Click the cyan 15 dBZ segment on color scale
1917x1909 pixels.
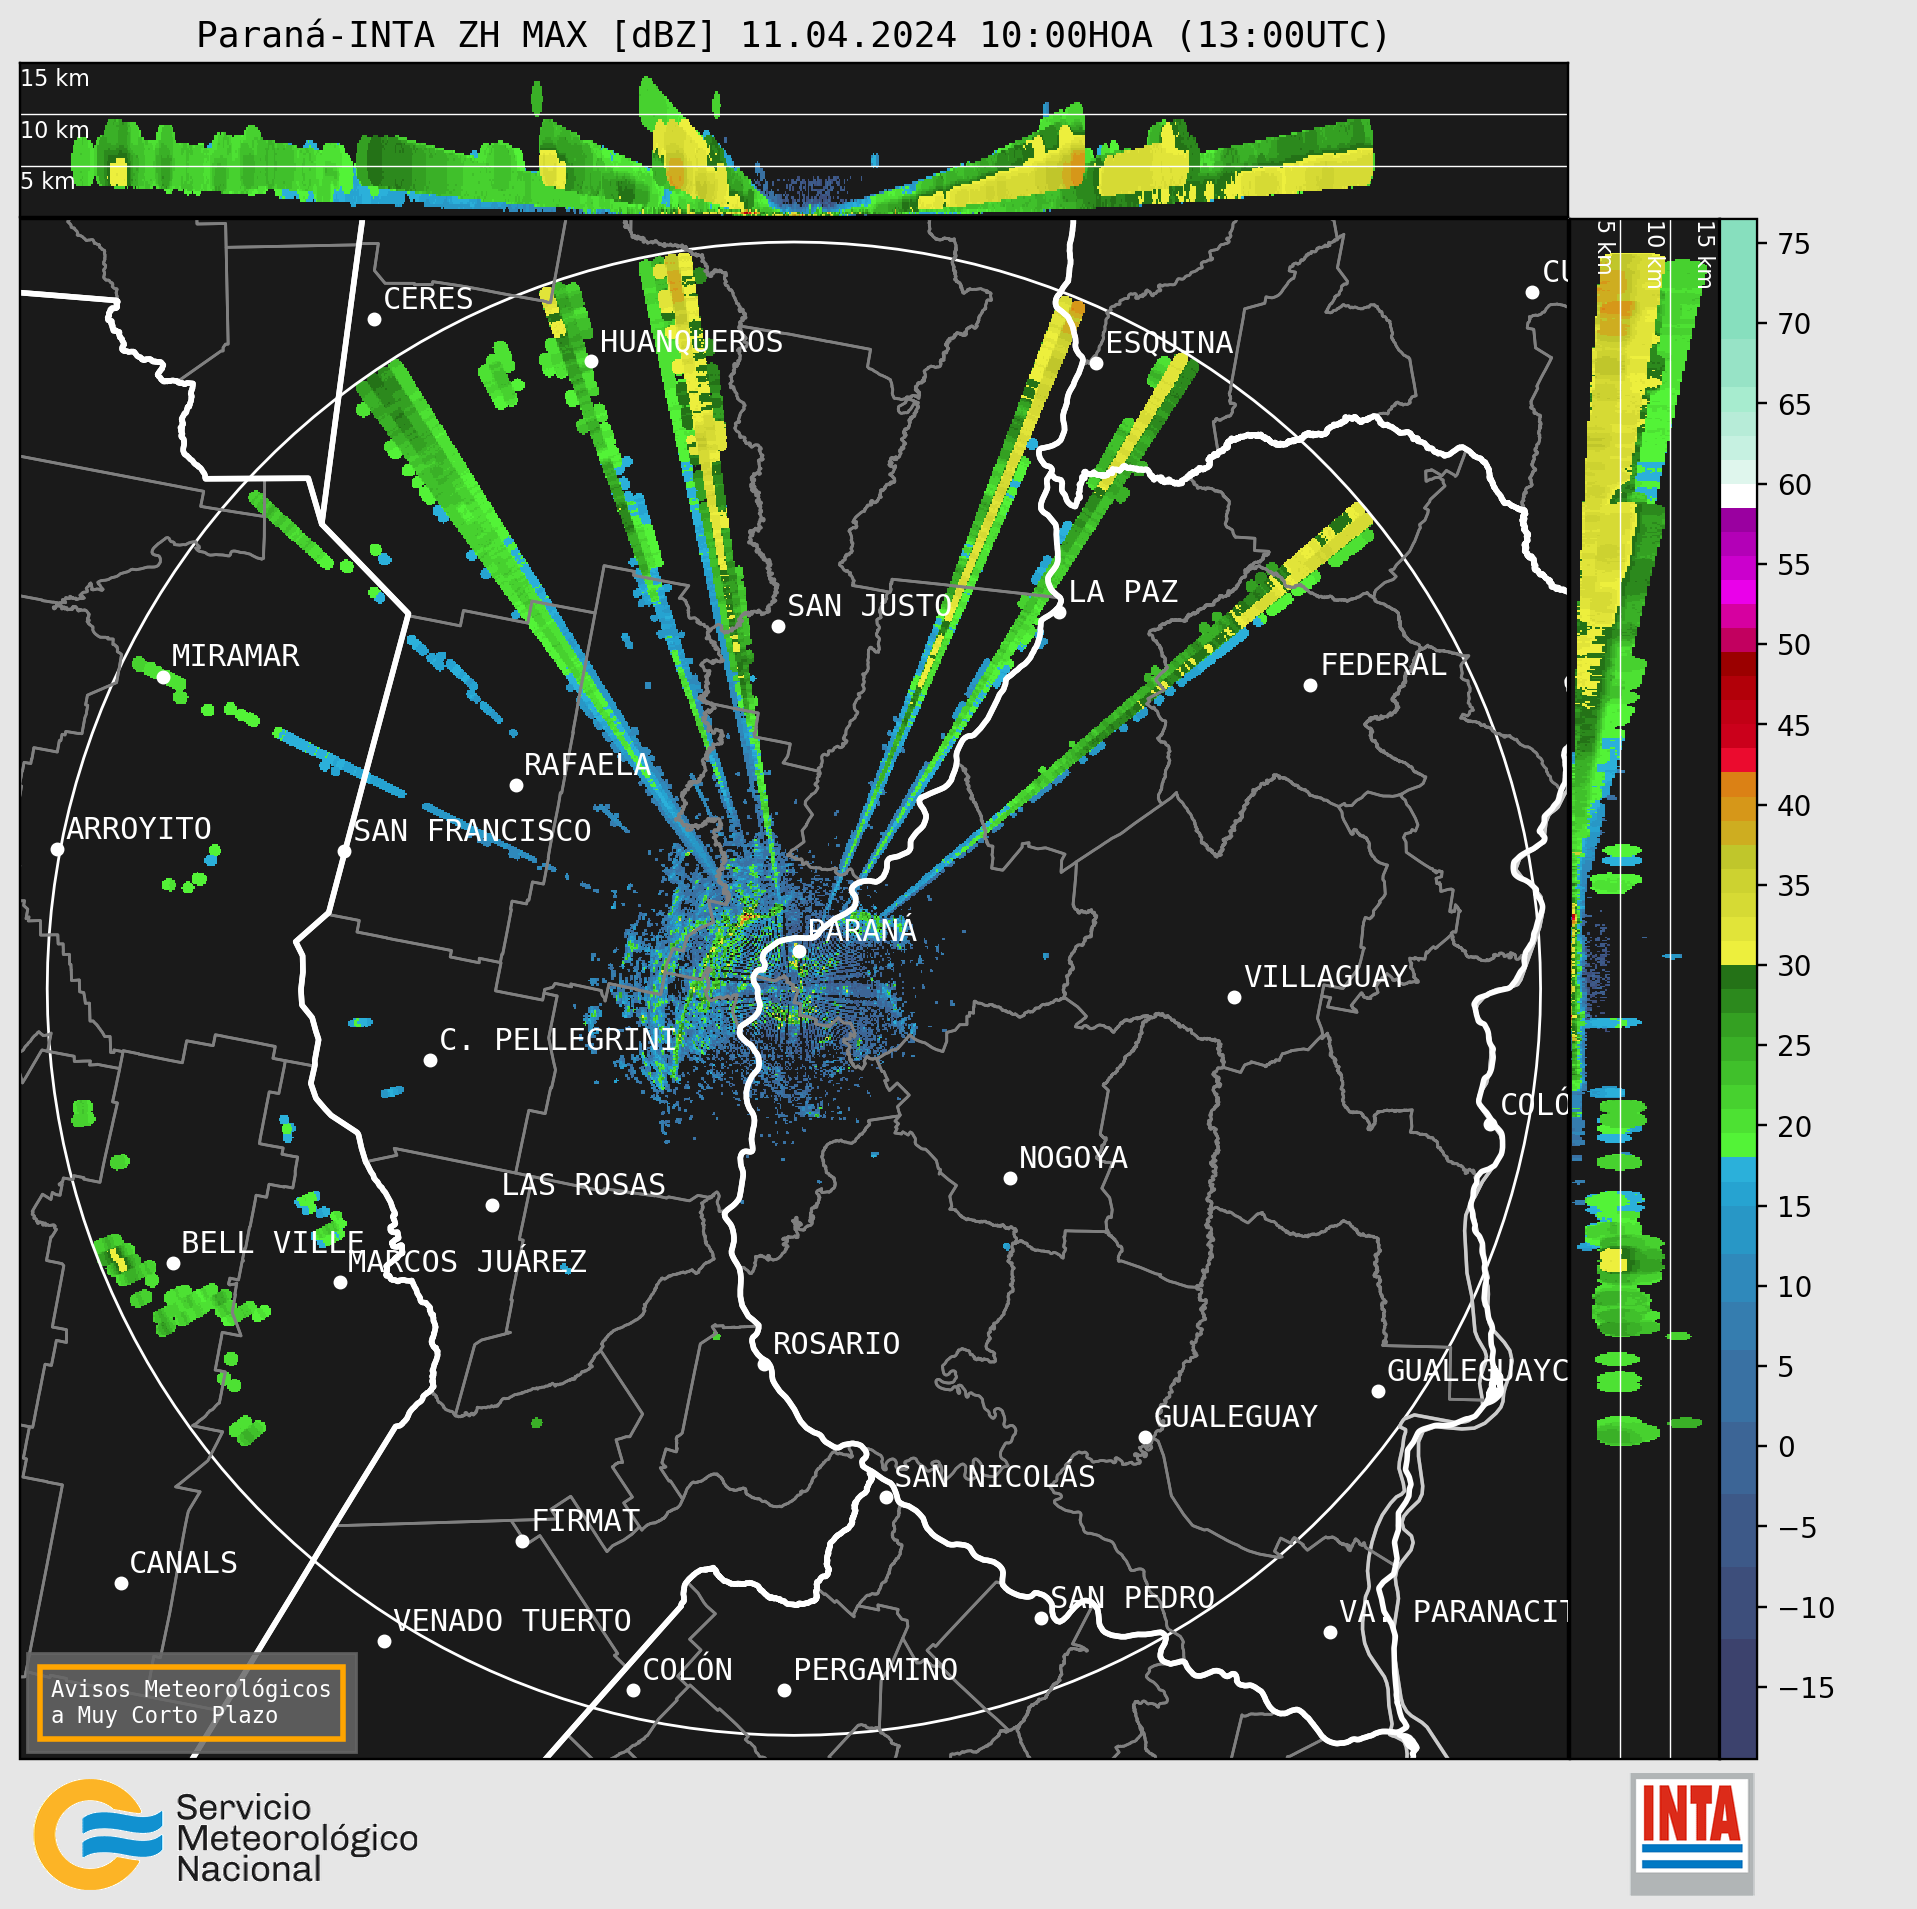point(1738,1194)
